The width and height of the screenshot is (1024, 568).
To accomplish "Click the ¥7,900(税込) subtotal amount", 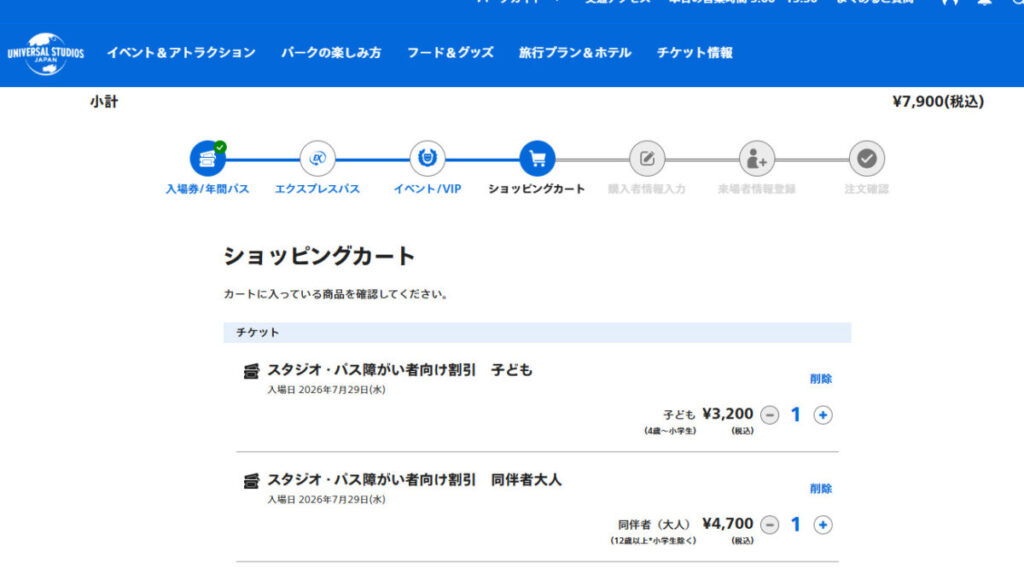I will 938,101.
